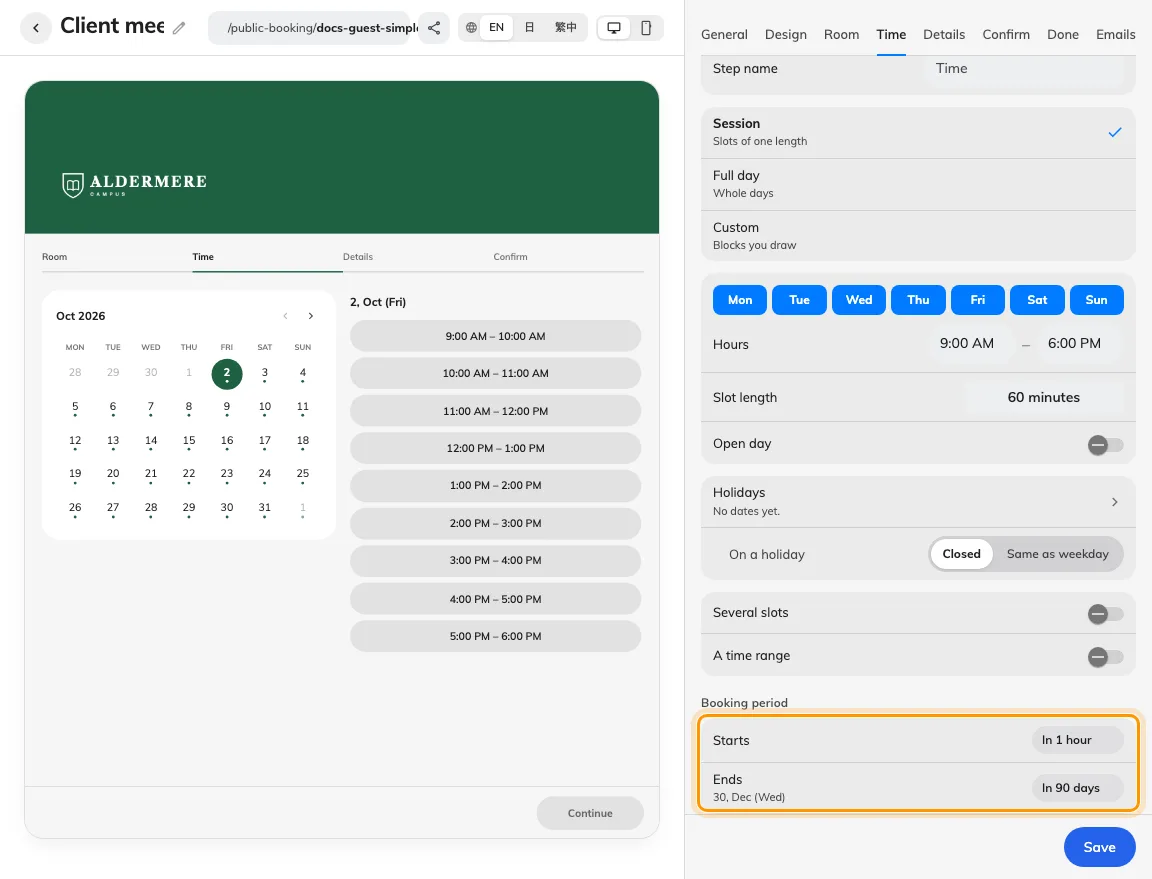Change the 6:00 PM closing hour
The image size is (1152, 879).
click(x=1074, y=343)
